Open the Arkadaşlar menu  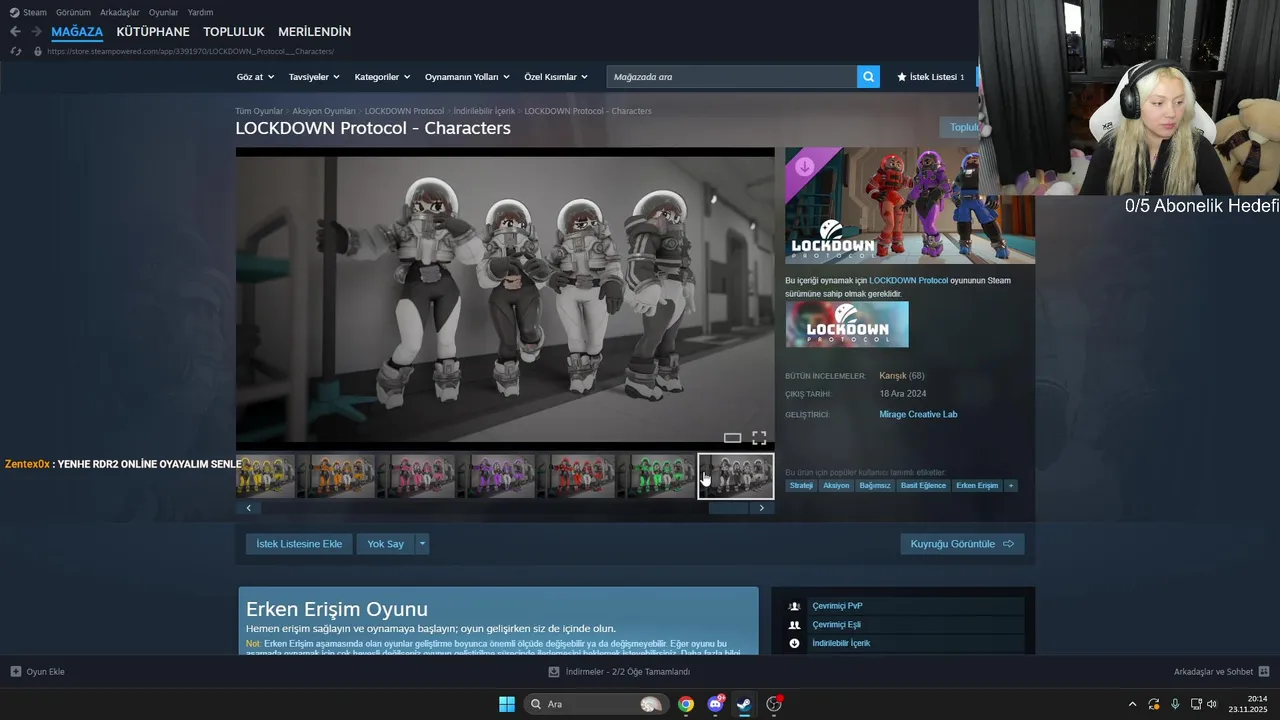click(x=120, y=12)
